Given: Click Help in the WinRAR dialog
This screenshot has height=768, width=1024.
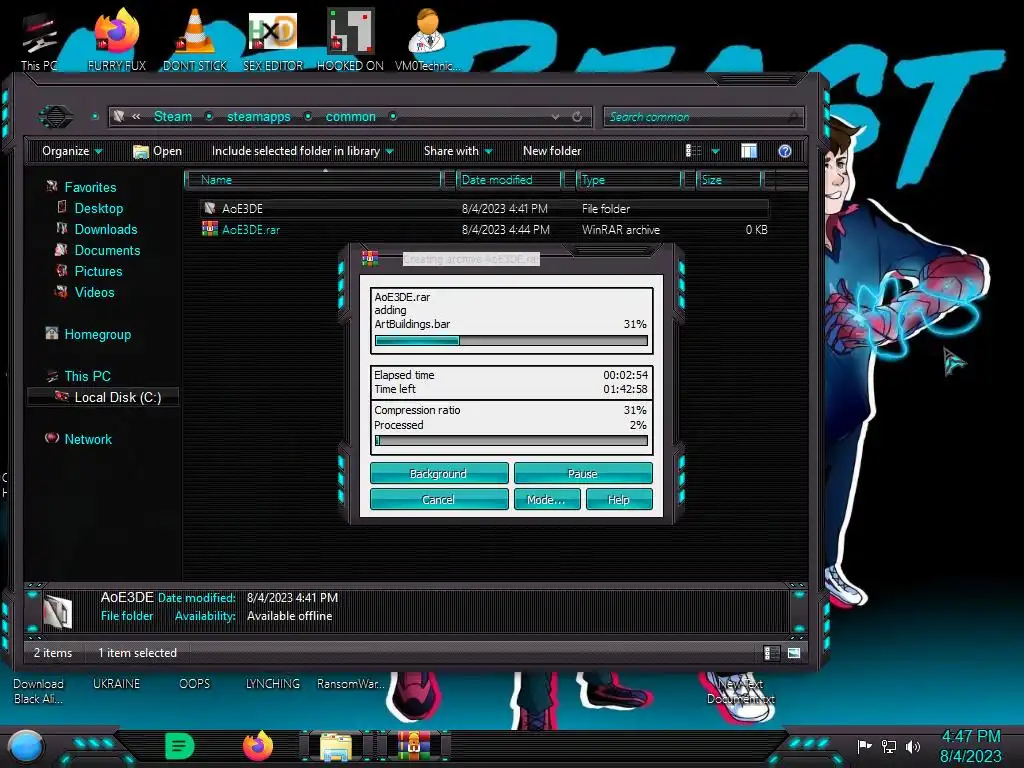Looking at the screenshot, I should (x=619, y=500).
